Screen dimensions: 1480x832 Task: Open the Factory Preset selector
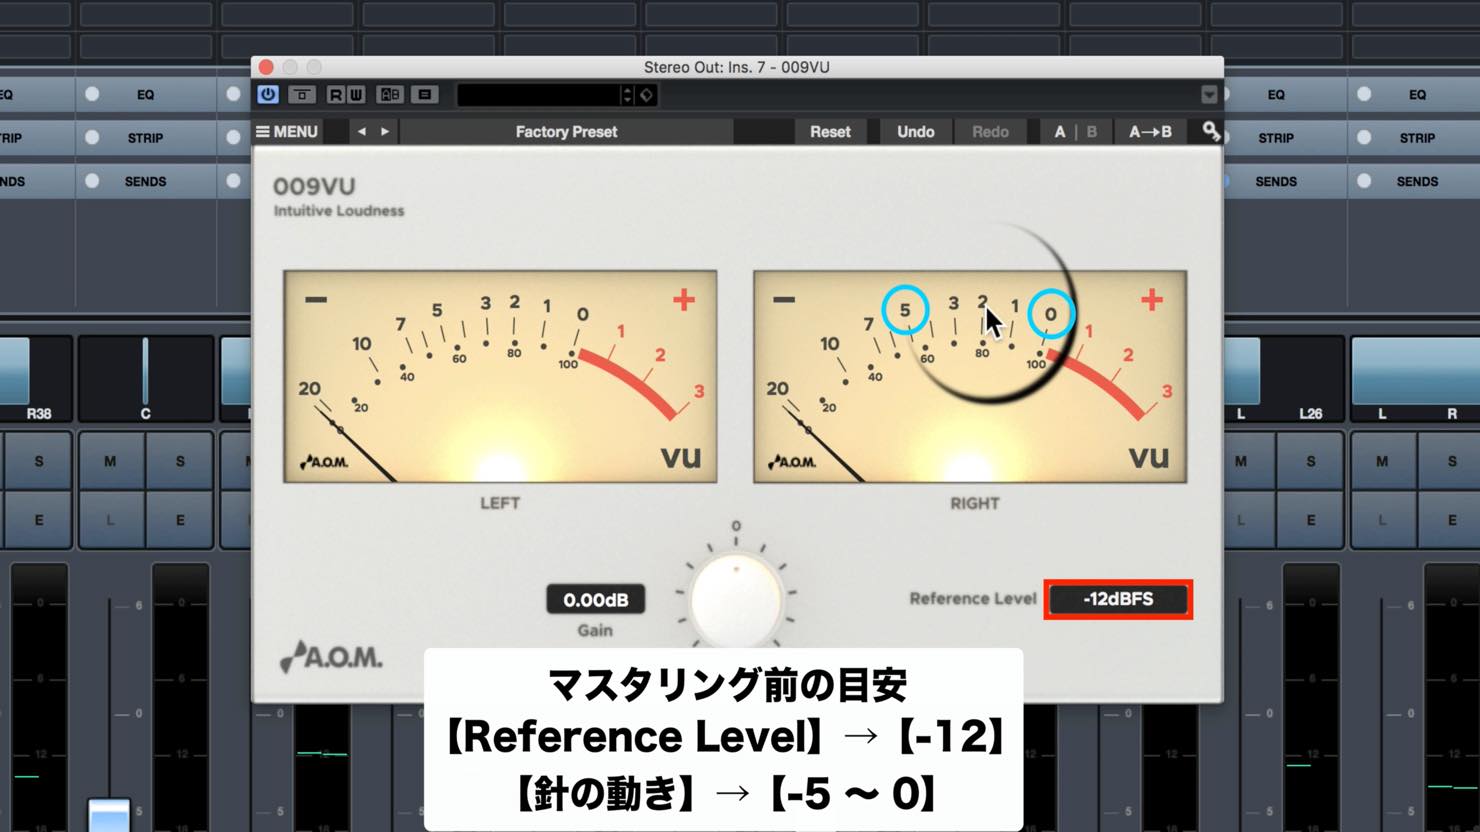[x=566, y=131]
